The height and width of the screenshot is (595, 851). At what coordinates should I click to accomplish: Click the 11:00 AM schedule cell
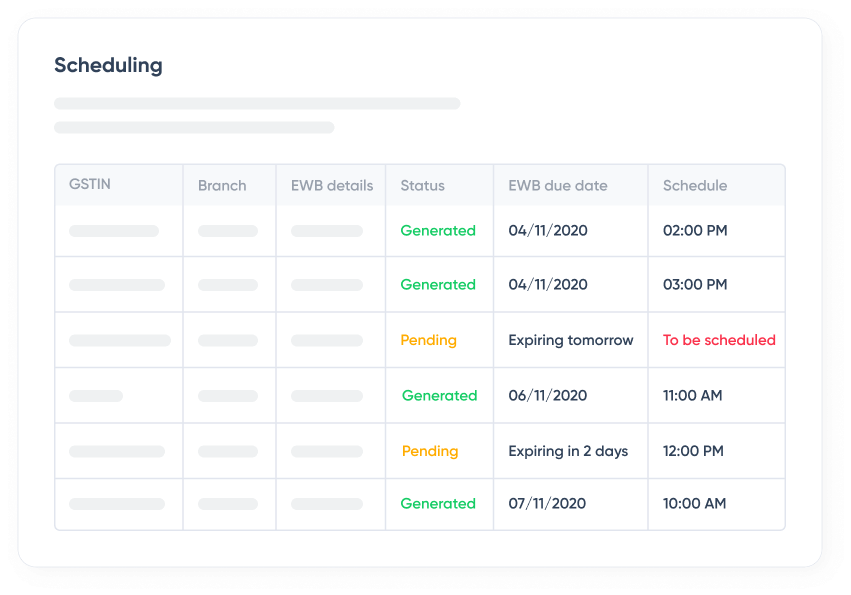pyautogui.click(x=692, y=395)
